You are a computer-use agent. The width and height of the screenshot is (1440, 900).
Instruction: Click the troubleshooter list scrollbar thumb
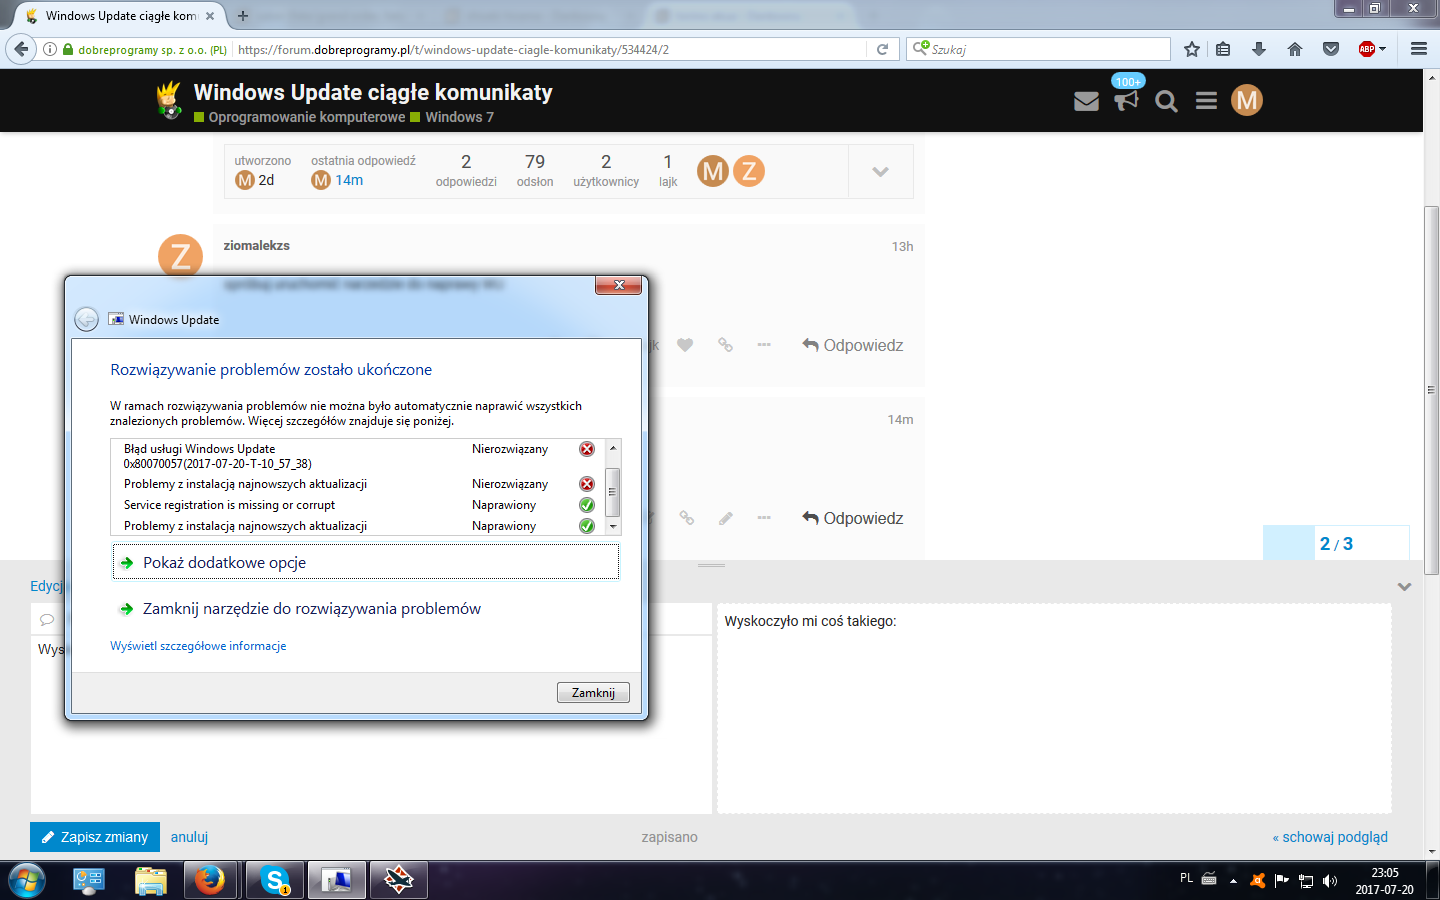[612, 491]
